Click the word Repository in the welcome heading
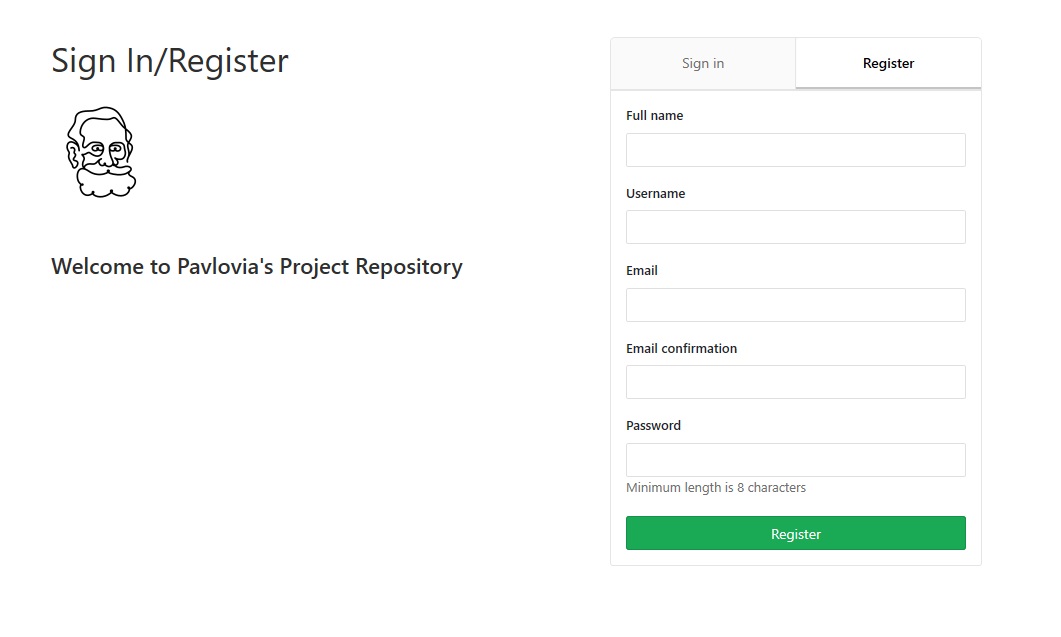1061x637 pixels. coord(409,267)
